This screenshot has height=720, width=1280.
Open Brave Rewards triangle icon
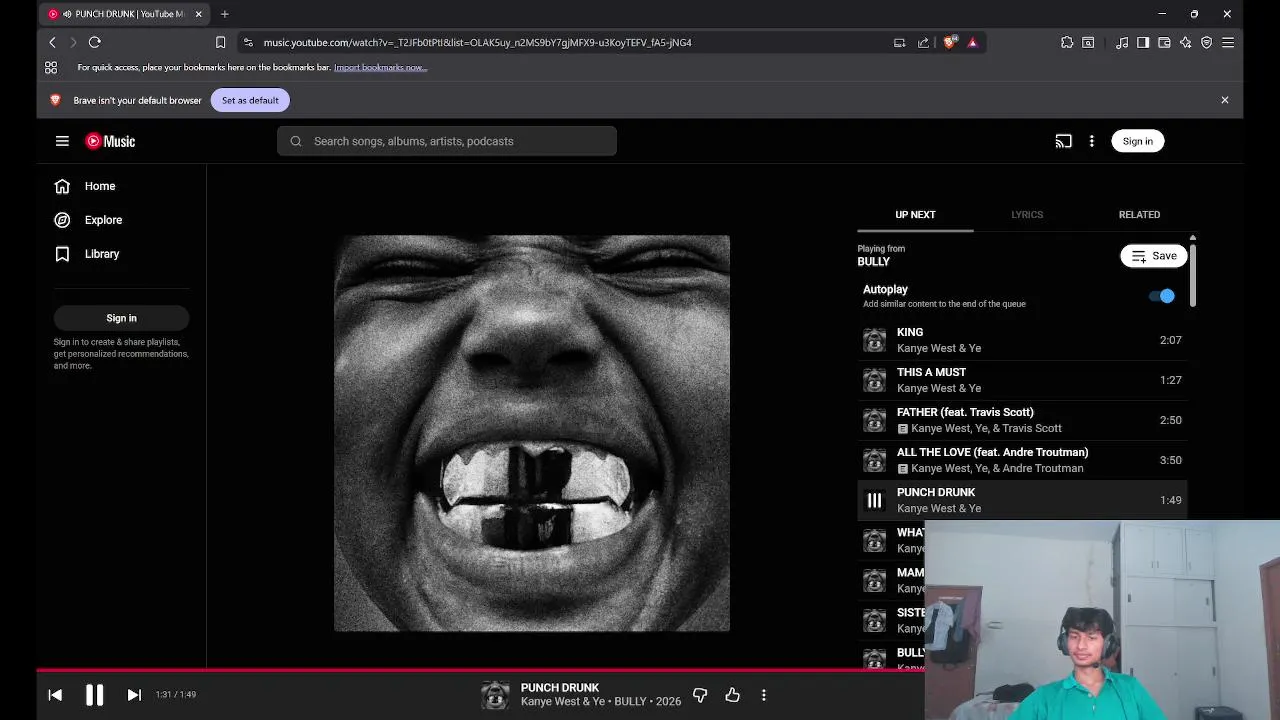coord(972,42)
